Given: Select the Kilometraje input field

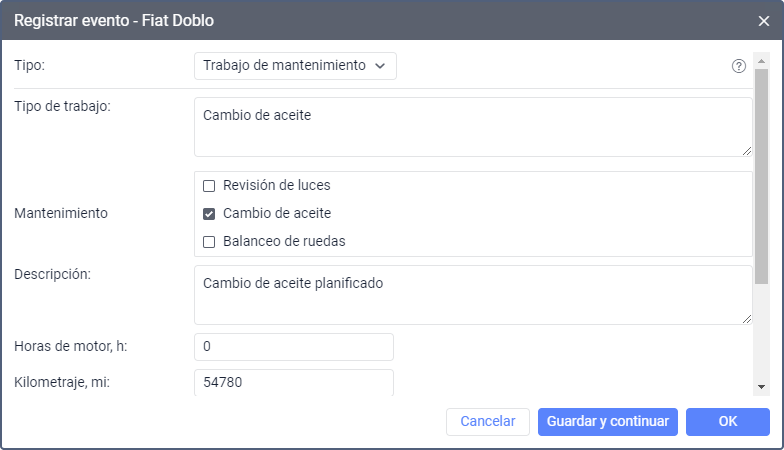Looking at the screenshot, I should click(x=294, y=382).
